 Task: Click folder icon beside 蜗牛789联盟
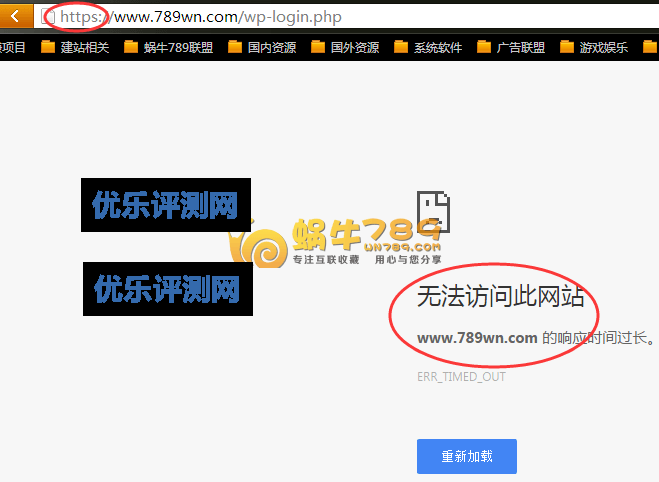(x=131, y=47)
